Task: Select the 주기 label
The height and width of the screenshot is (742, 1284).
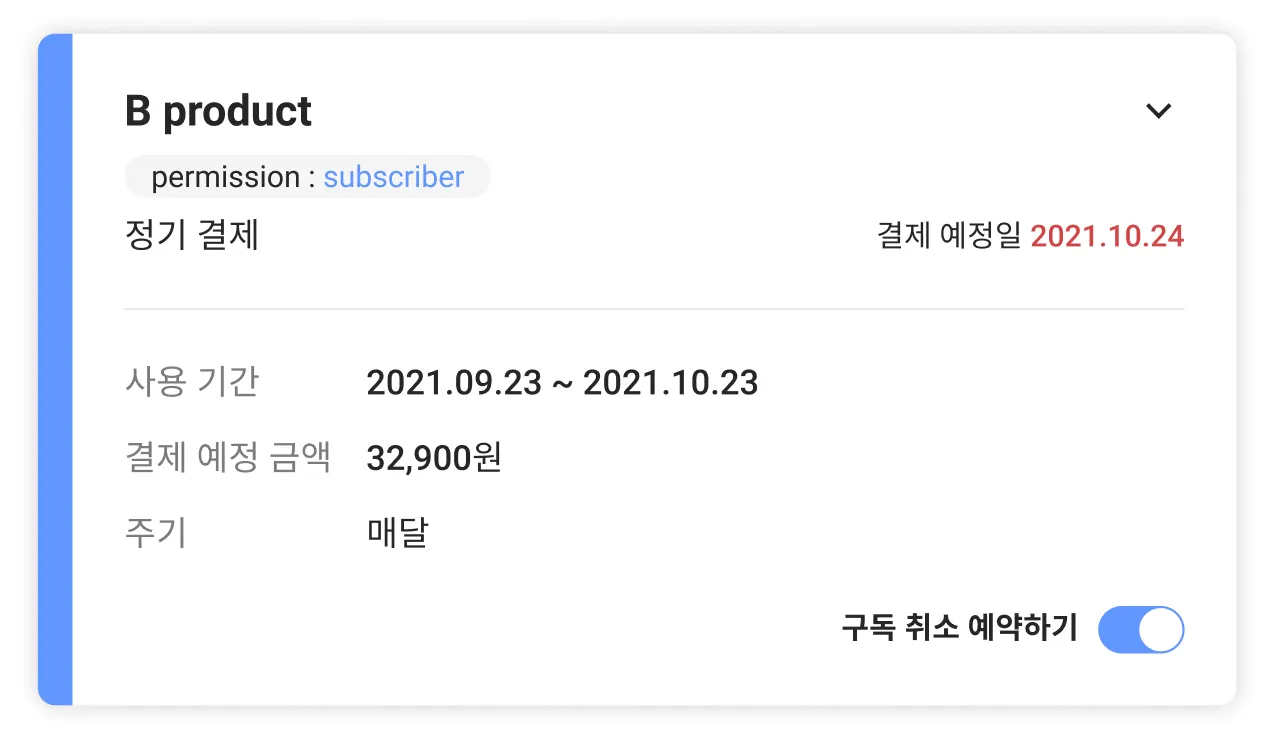Action: coord(156,533)
